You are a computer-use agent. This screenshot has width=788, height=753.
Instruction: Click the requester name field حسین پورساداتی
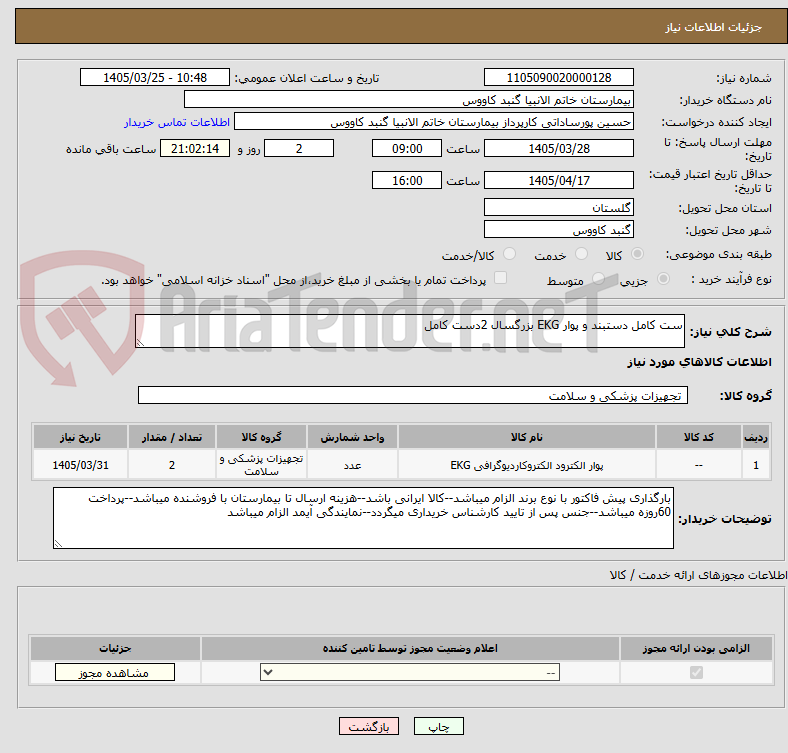[x=434, y=122]
